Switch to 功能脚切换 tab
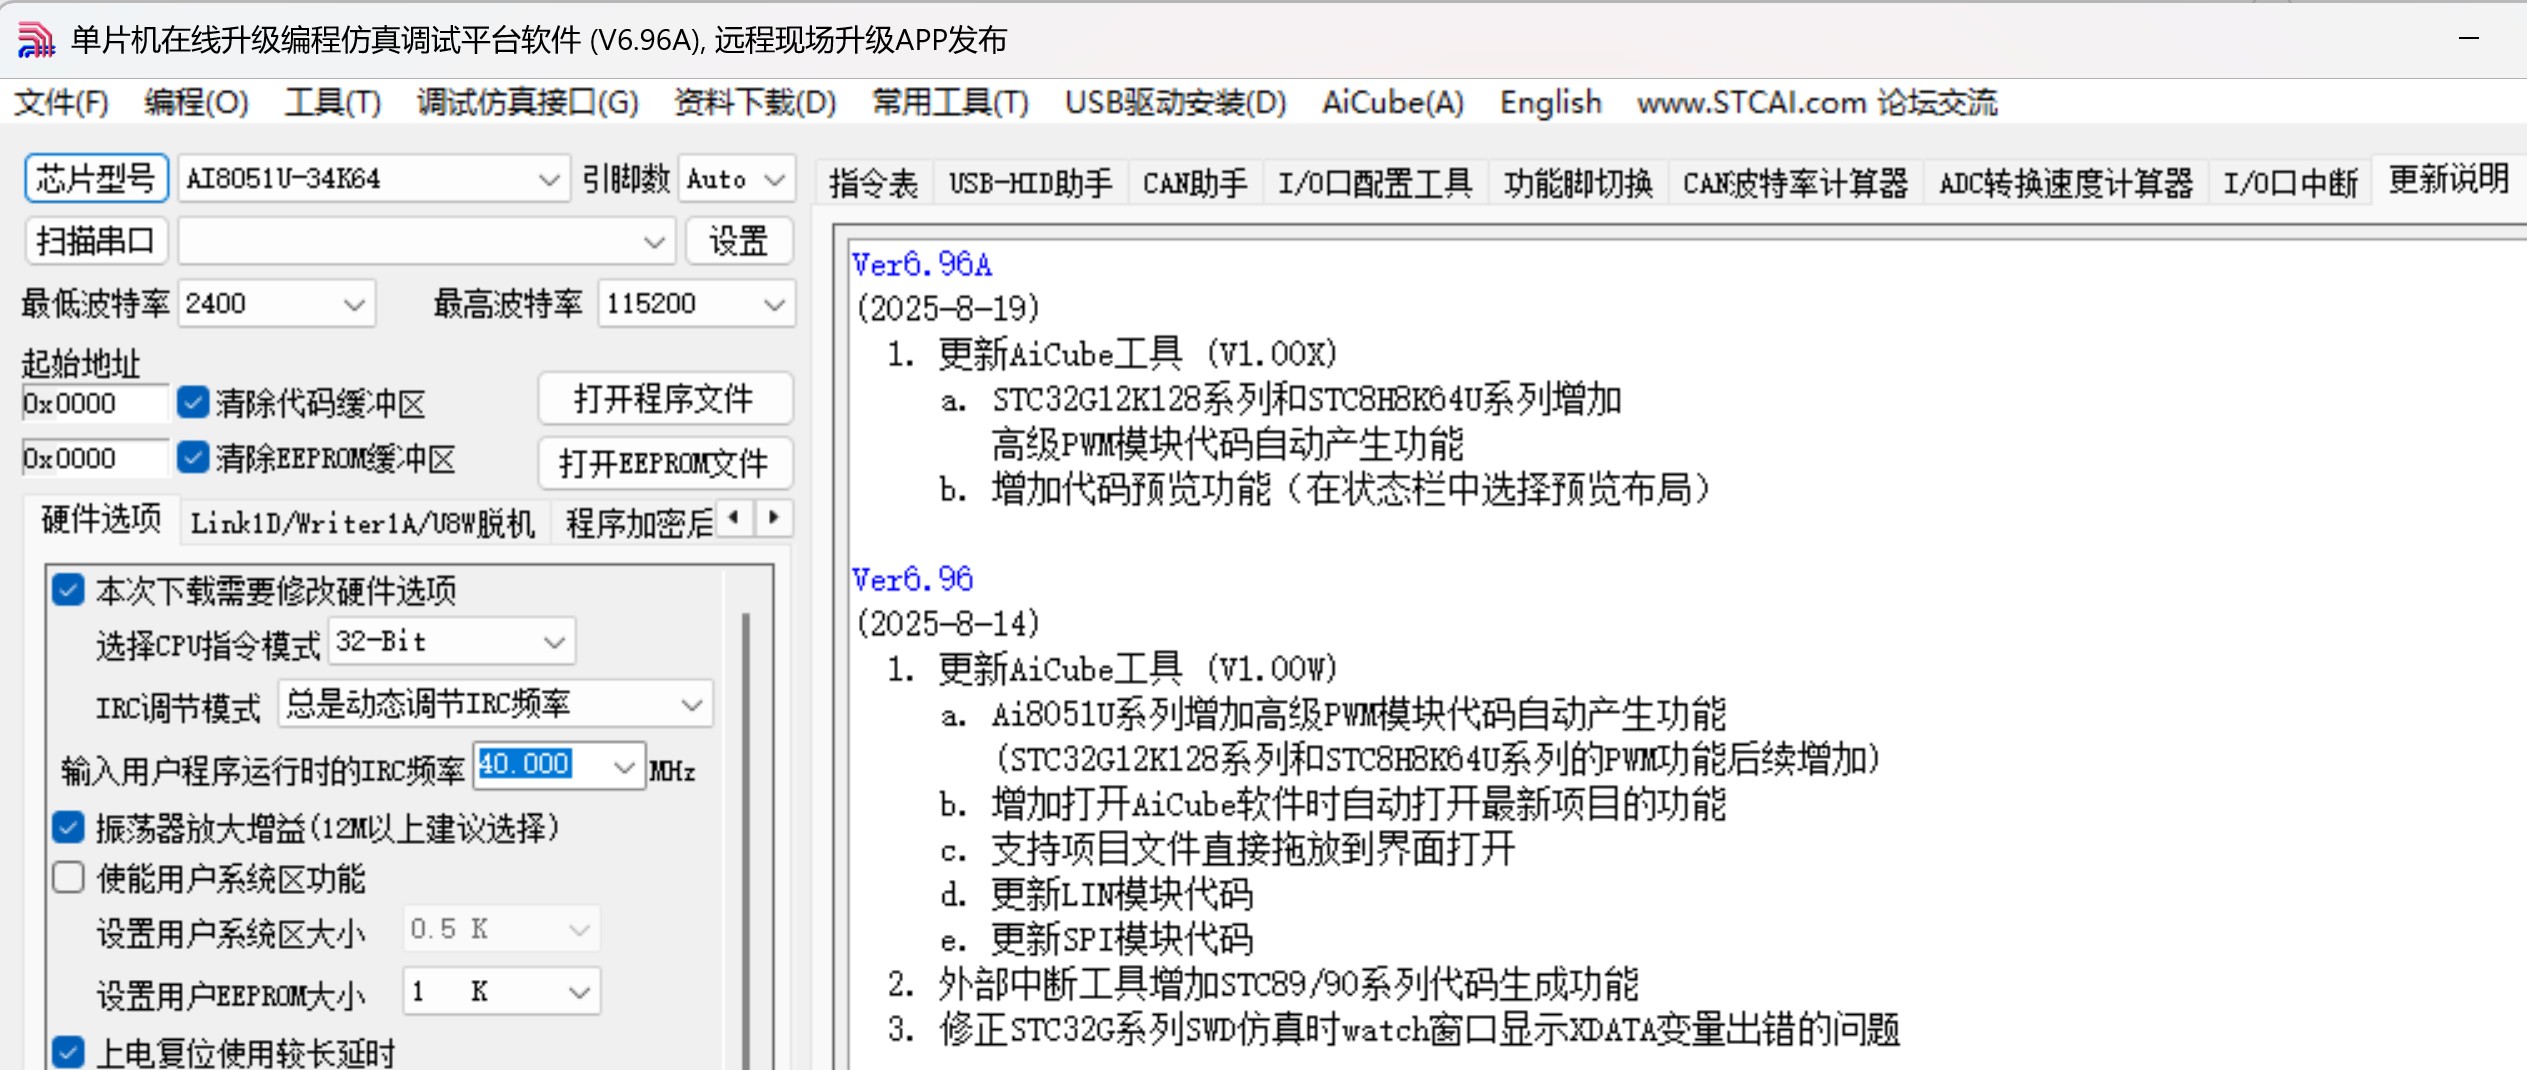 [1578, 183]
